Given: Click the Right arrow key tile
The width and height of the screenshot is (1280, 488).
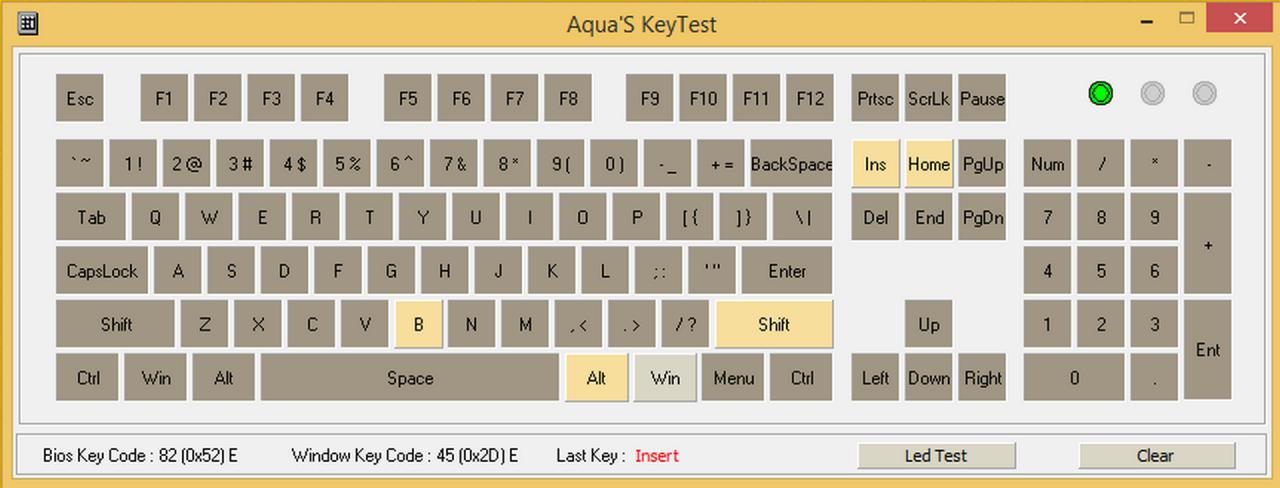Looking at the screenshot, I should click(x=982, y=378).
